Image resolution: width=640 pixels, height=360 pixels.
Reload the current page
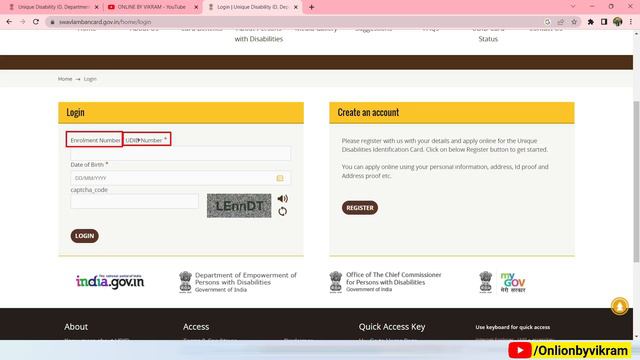[36, 22]
